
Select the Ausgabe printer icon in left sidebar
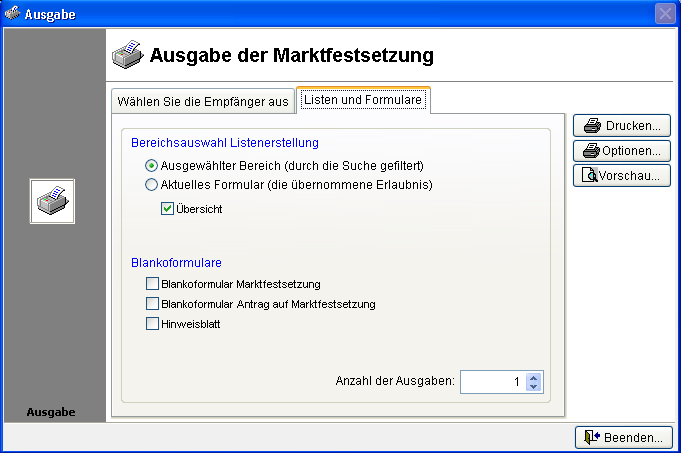[52, 201]
